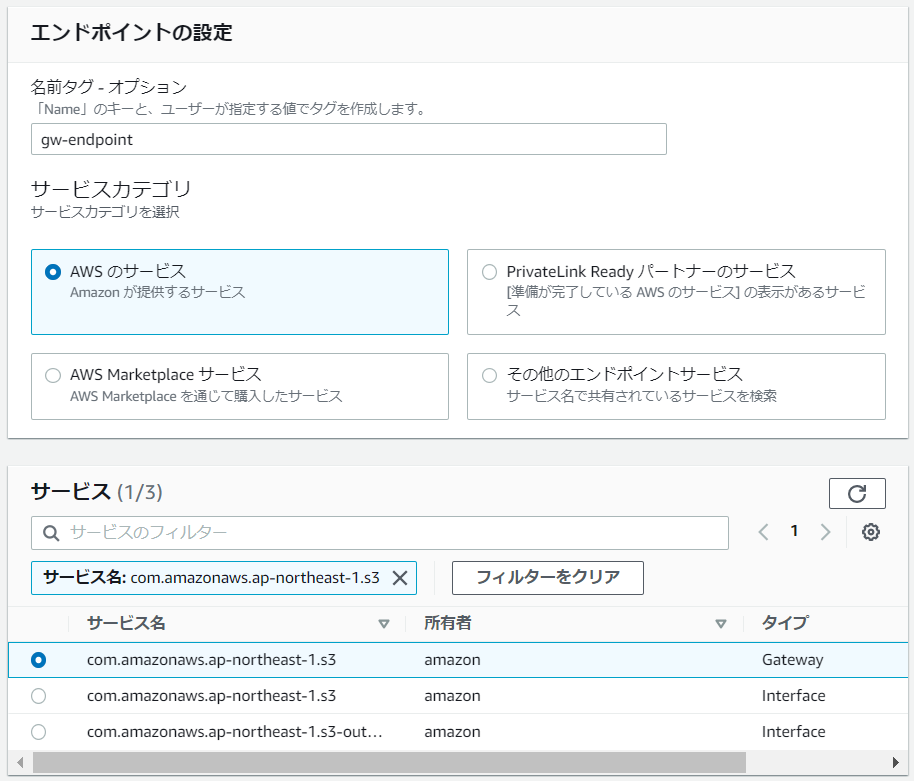Click the search magnifier icon in filter
914x781 pixels.
(51, 533)
